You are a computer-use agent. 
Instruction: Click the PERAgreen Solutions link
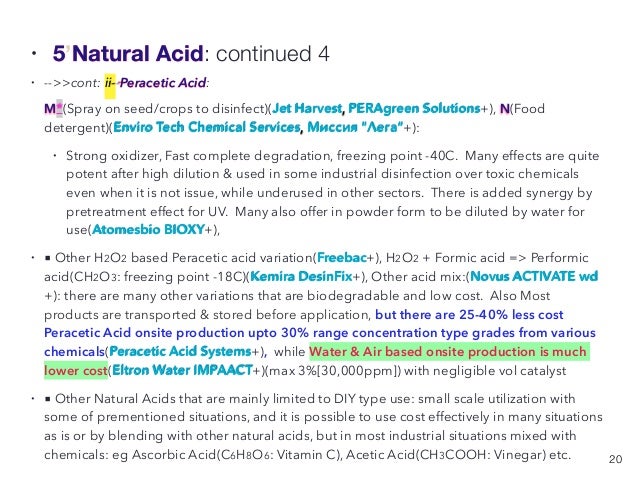coord(414,109)
